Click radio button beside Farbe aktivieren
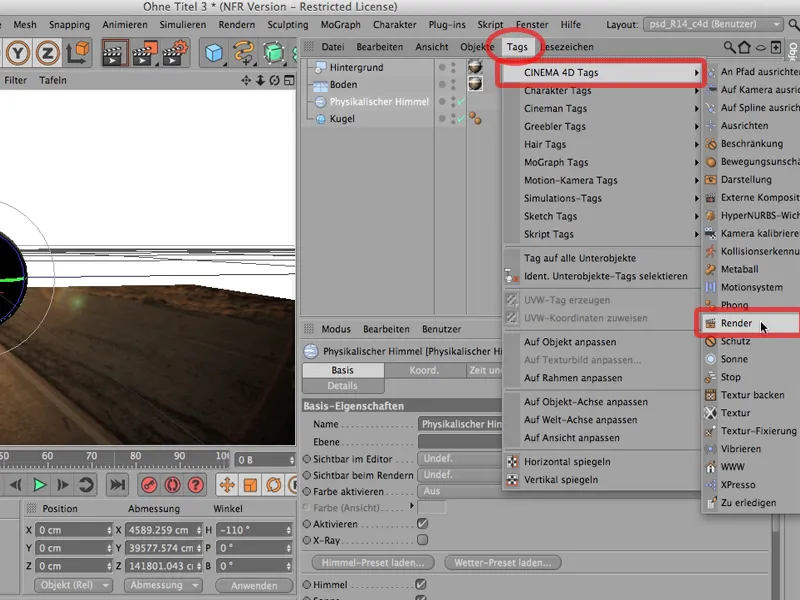 (x=307, y=491)
